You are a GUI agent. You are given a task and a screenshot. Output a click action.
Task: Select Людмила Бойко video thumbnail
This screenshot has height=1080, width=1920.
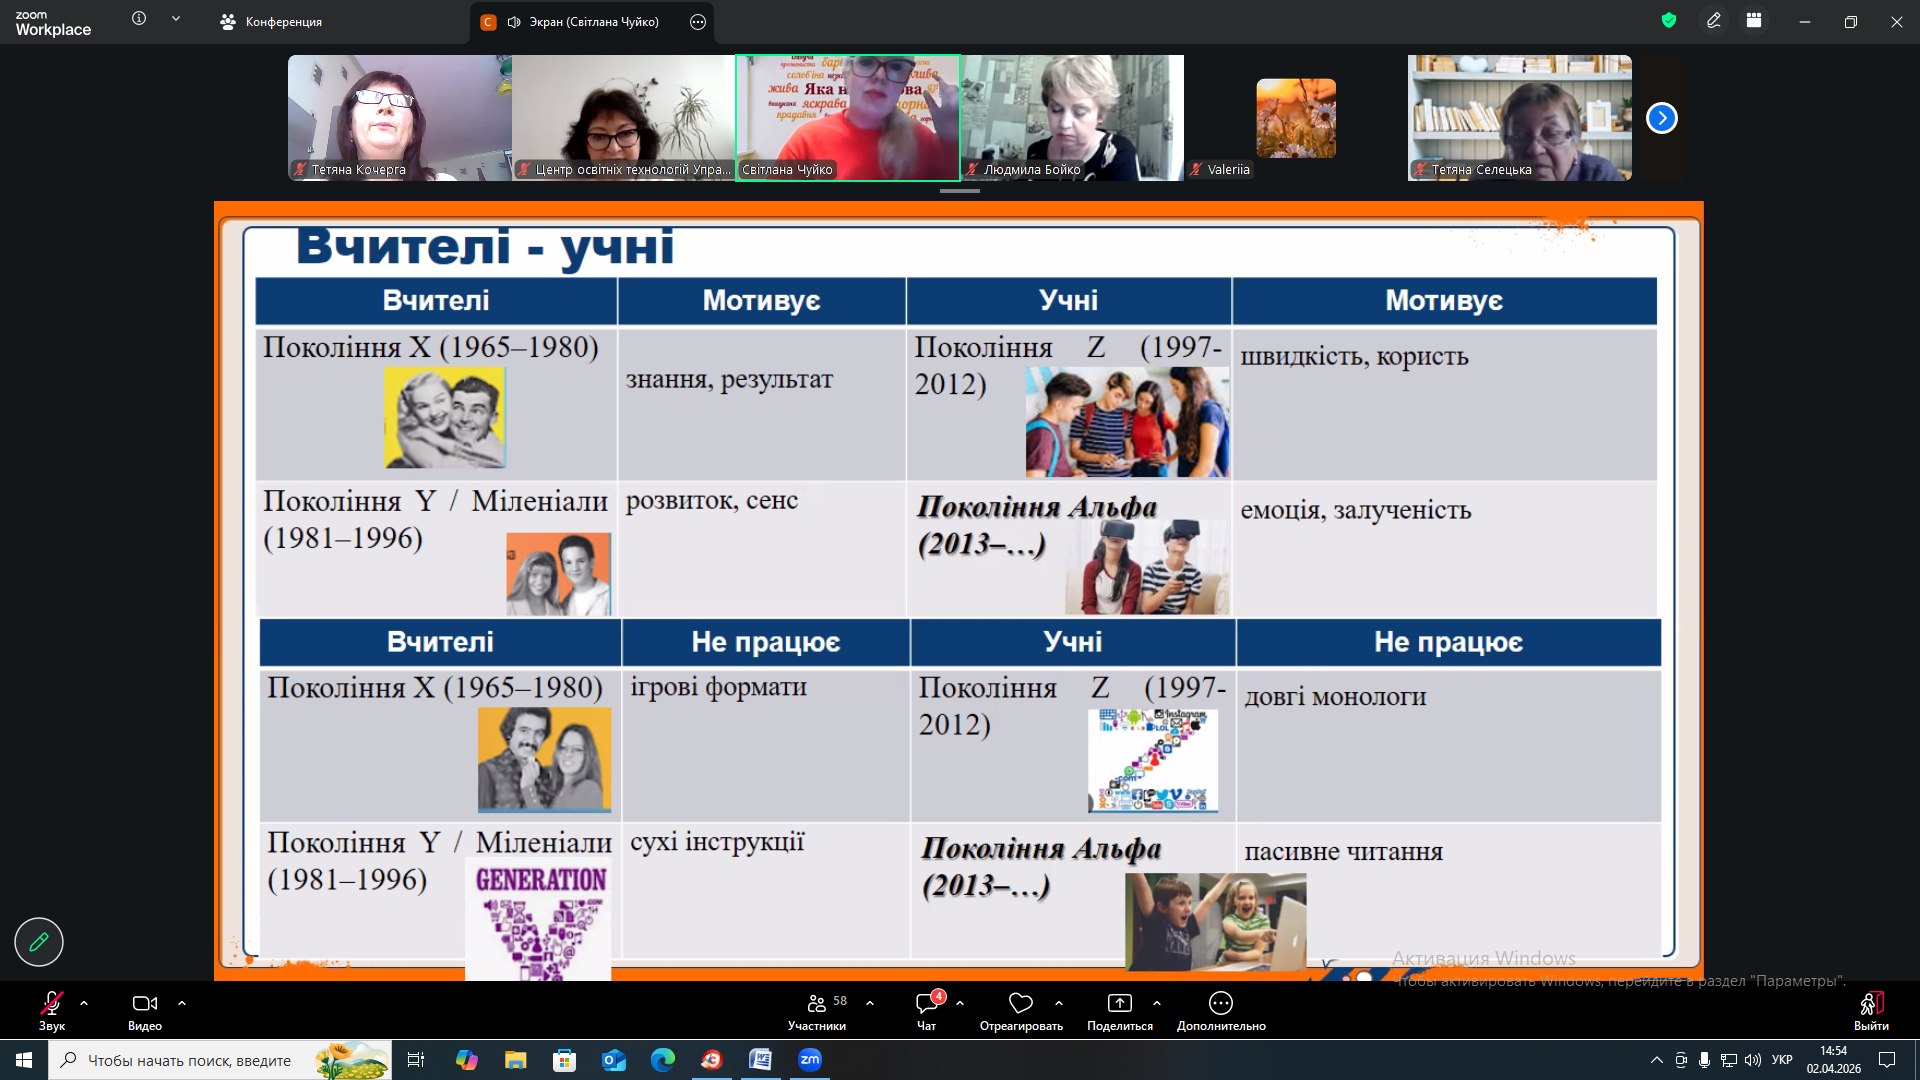(x=1072, y=118)
